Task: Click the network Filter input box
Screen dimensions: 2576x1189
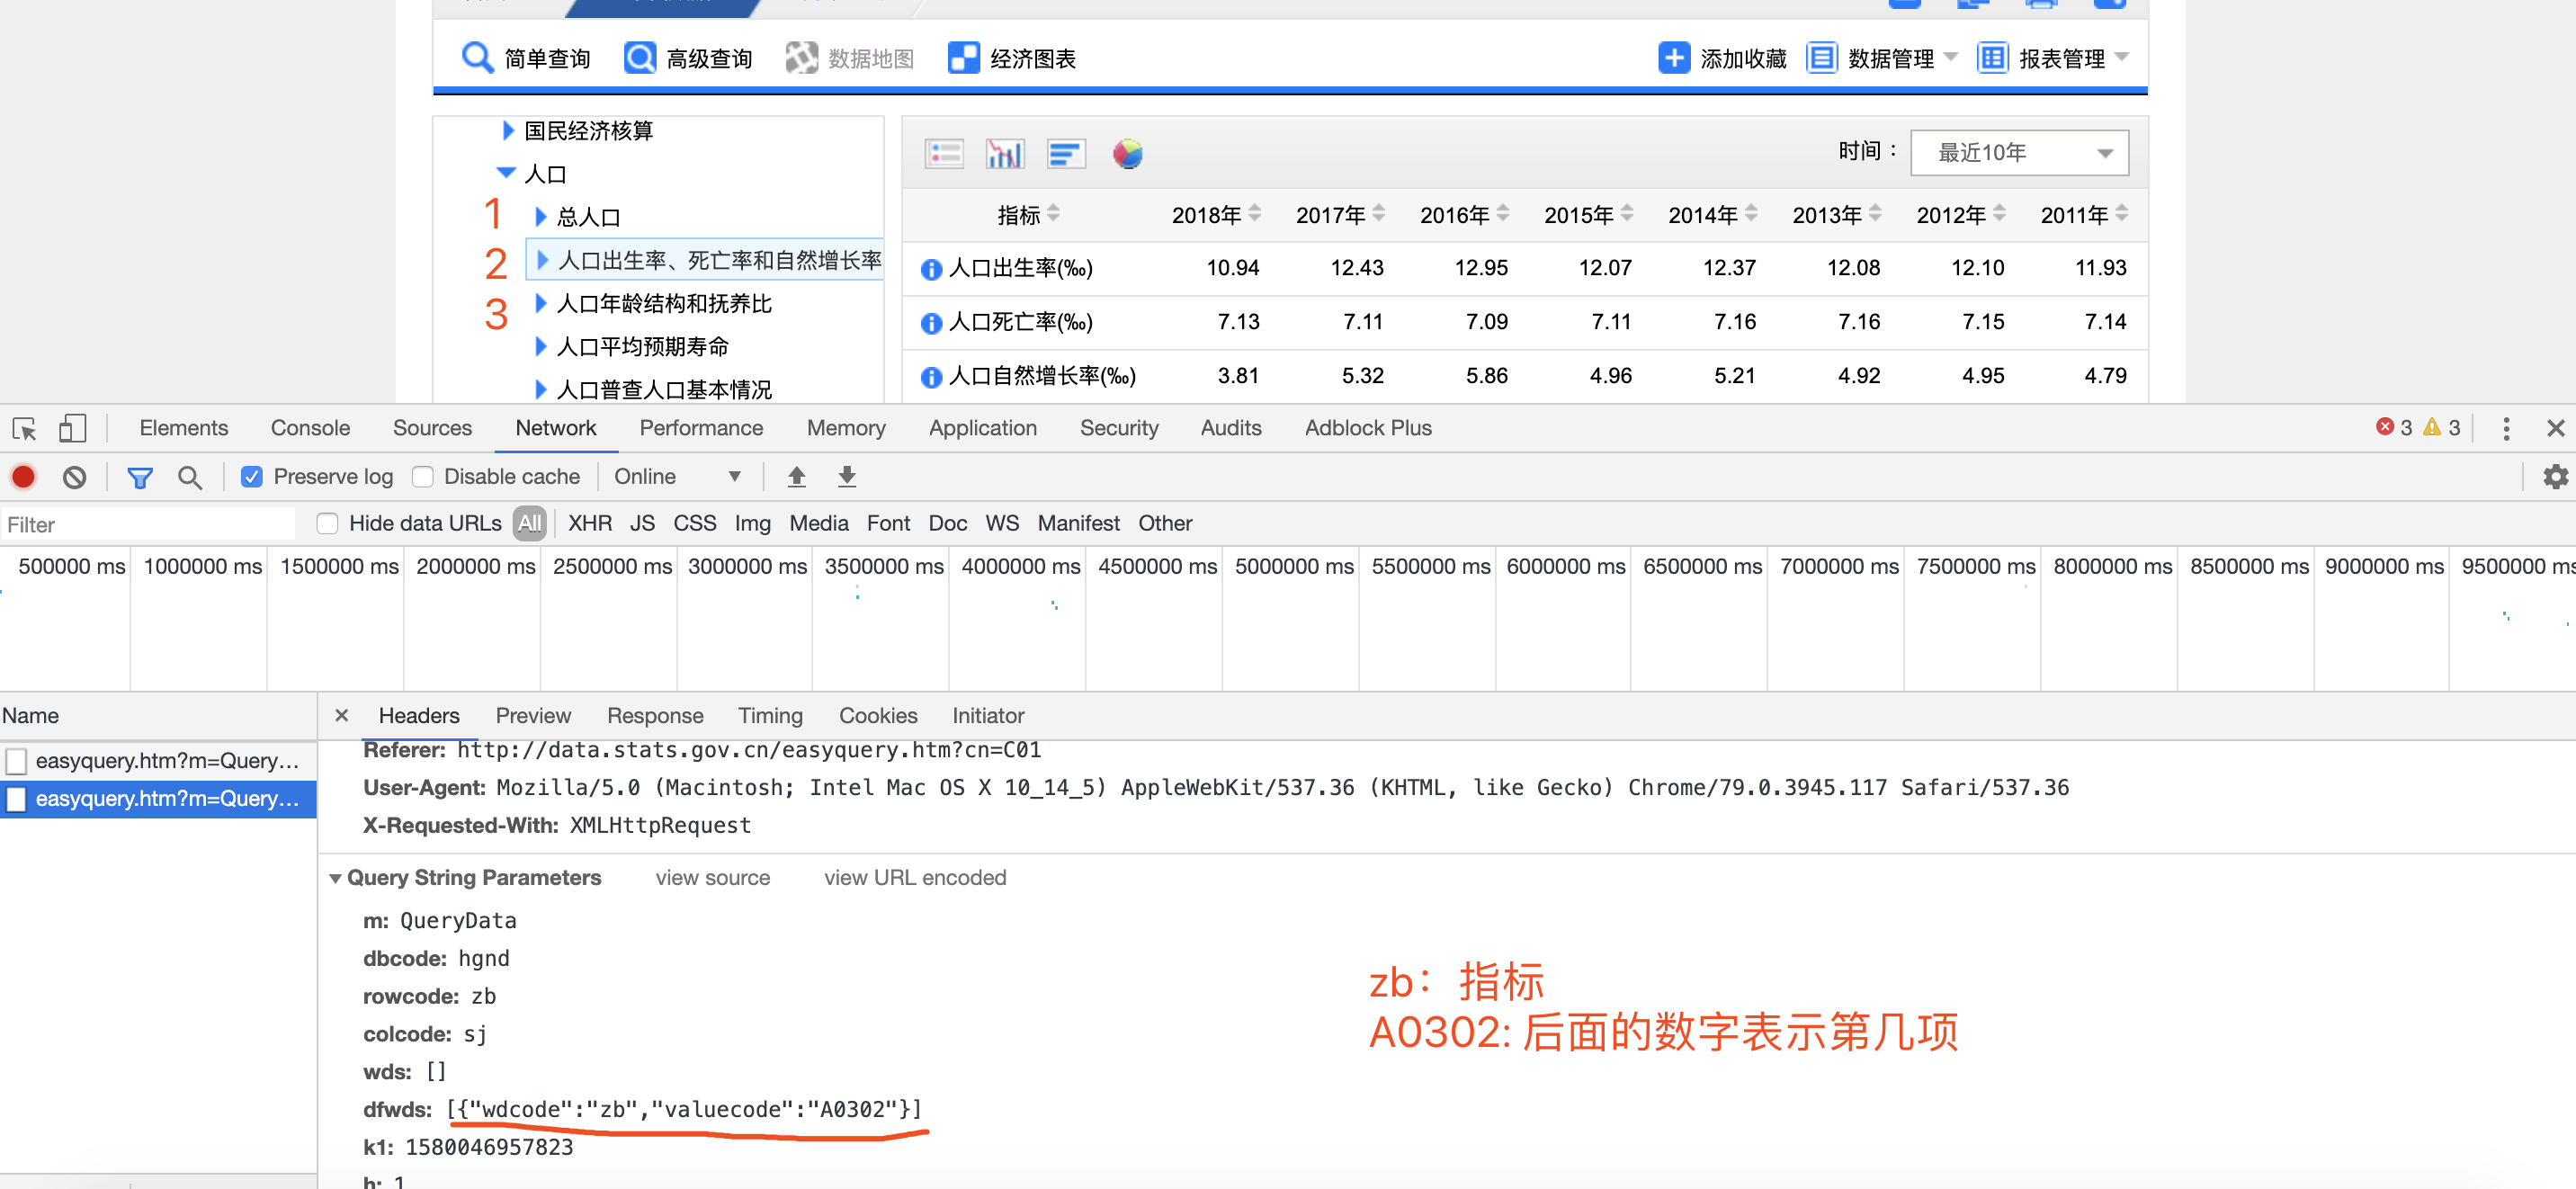Action: coord(148,523)
